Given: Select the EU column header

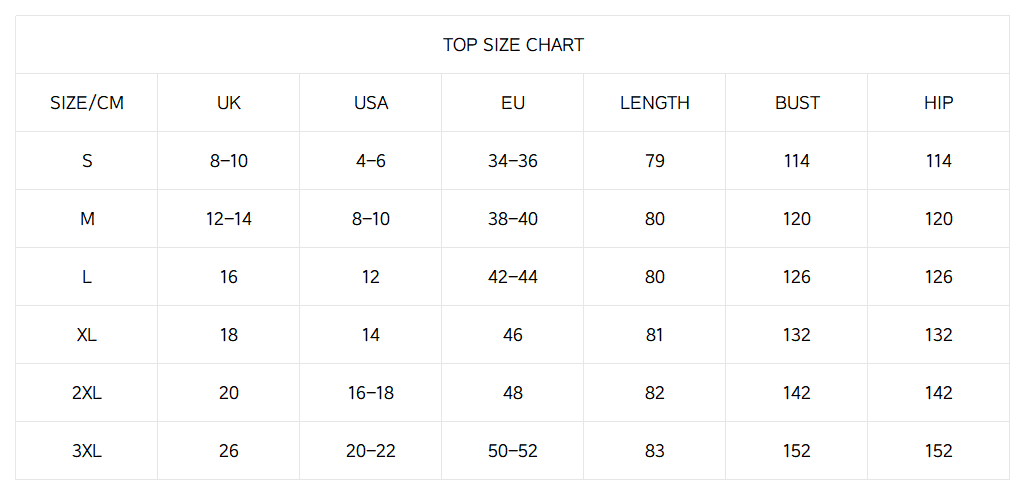Looking at the screenshot, I should point(513,103).
